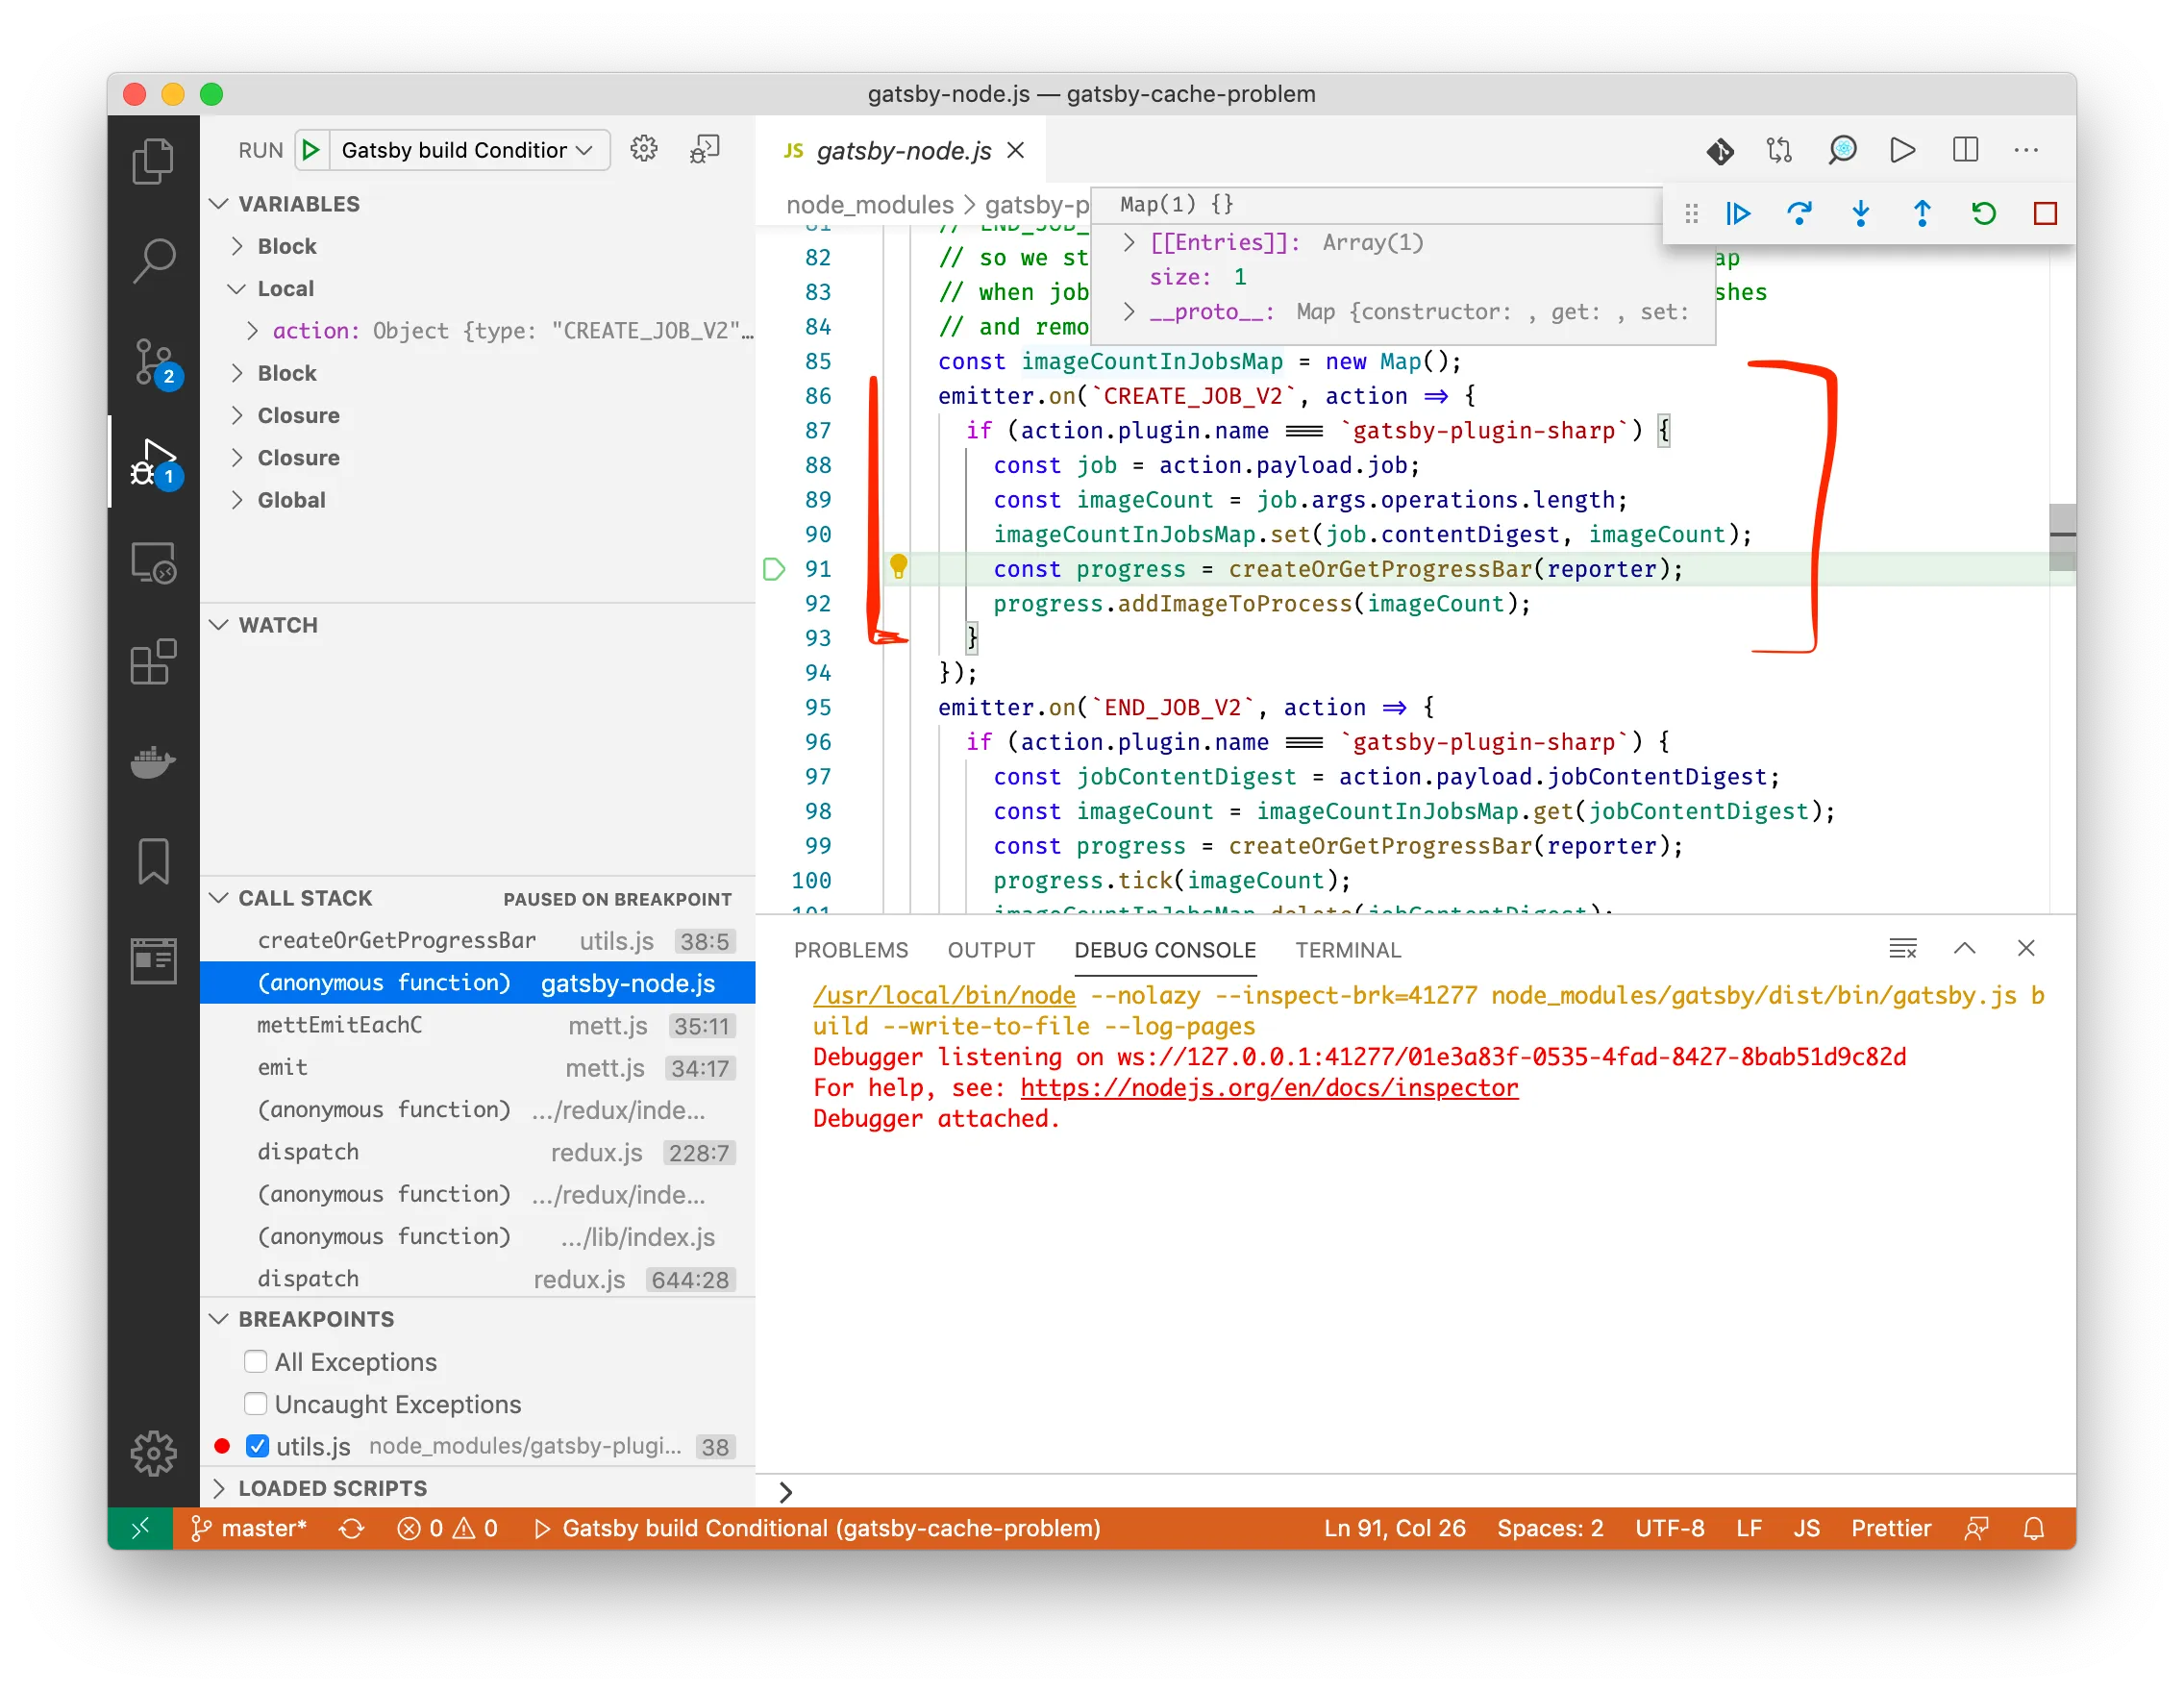Open the Remote Explorer view
The width and height of the screenshot is (2184, 1692).
click(x=153, y=562)
